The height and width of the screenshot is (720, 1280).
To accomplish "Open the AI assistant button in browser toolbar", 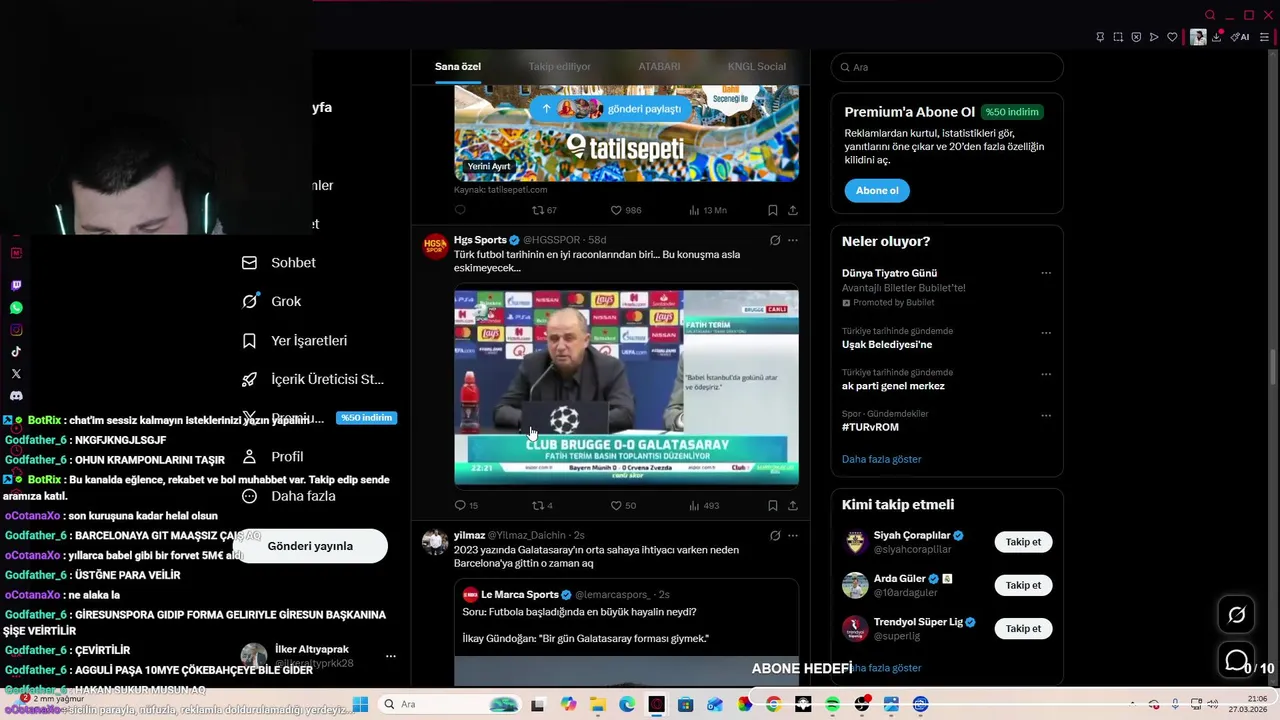I will tap(1240, 37).
